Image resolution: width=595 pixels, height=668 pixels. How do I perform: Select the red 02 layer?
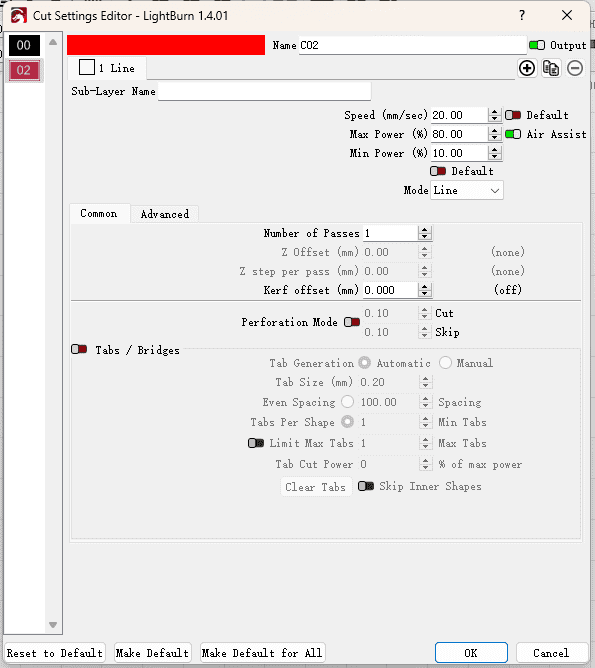point(24,70)
